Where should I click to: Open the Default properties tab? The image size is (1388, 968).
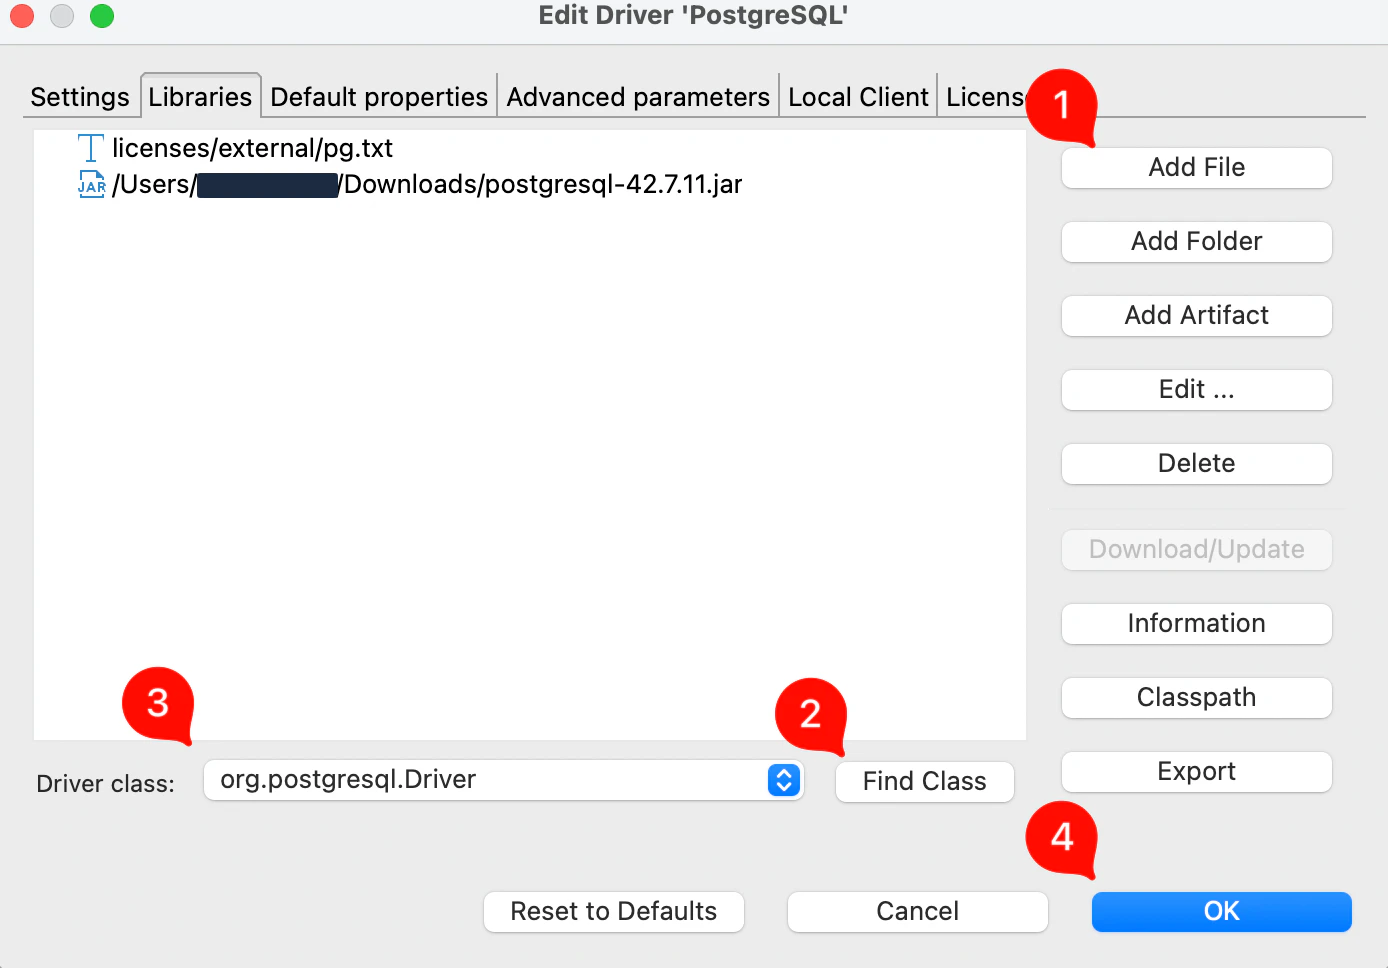pos(379,97)
